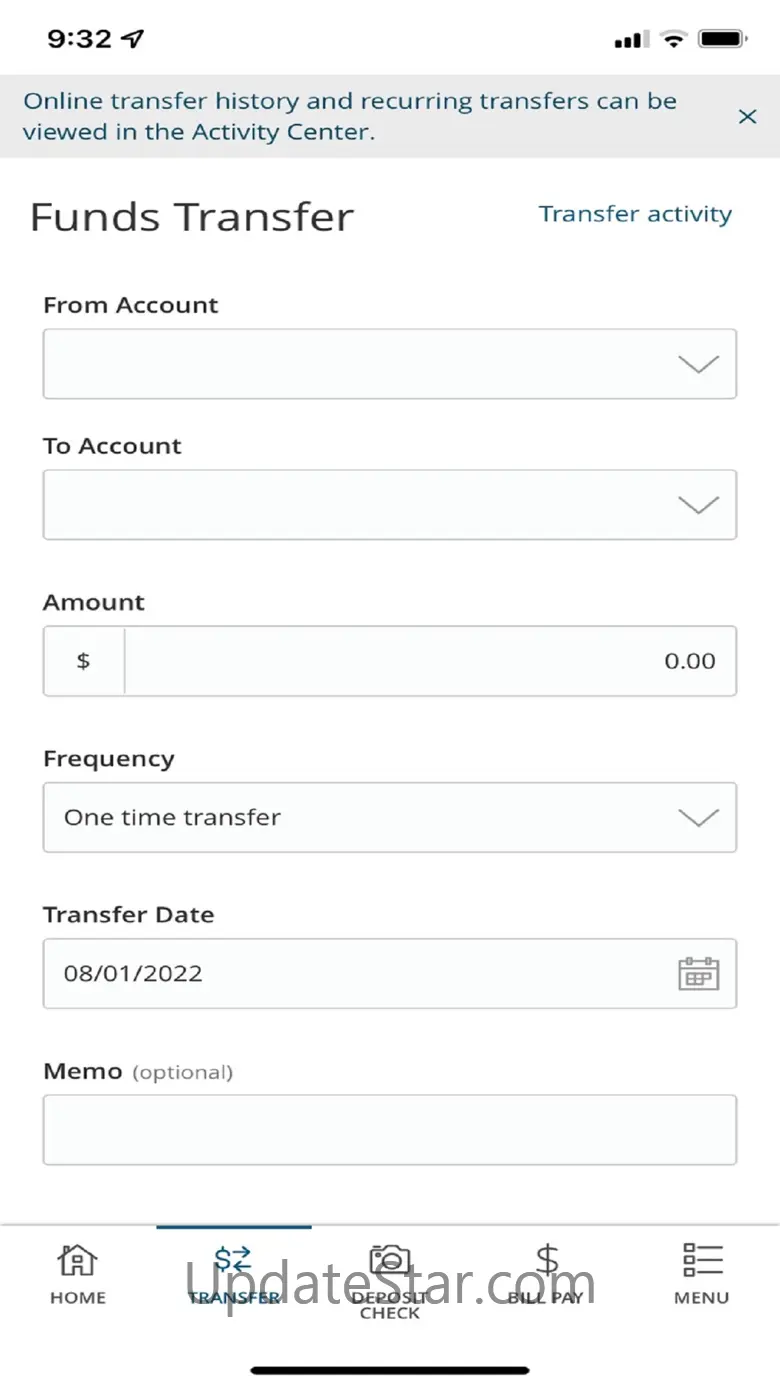Expand the To Account dropdown
The width and height of the screenshot is (780, 1387).
390,505
